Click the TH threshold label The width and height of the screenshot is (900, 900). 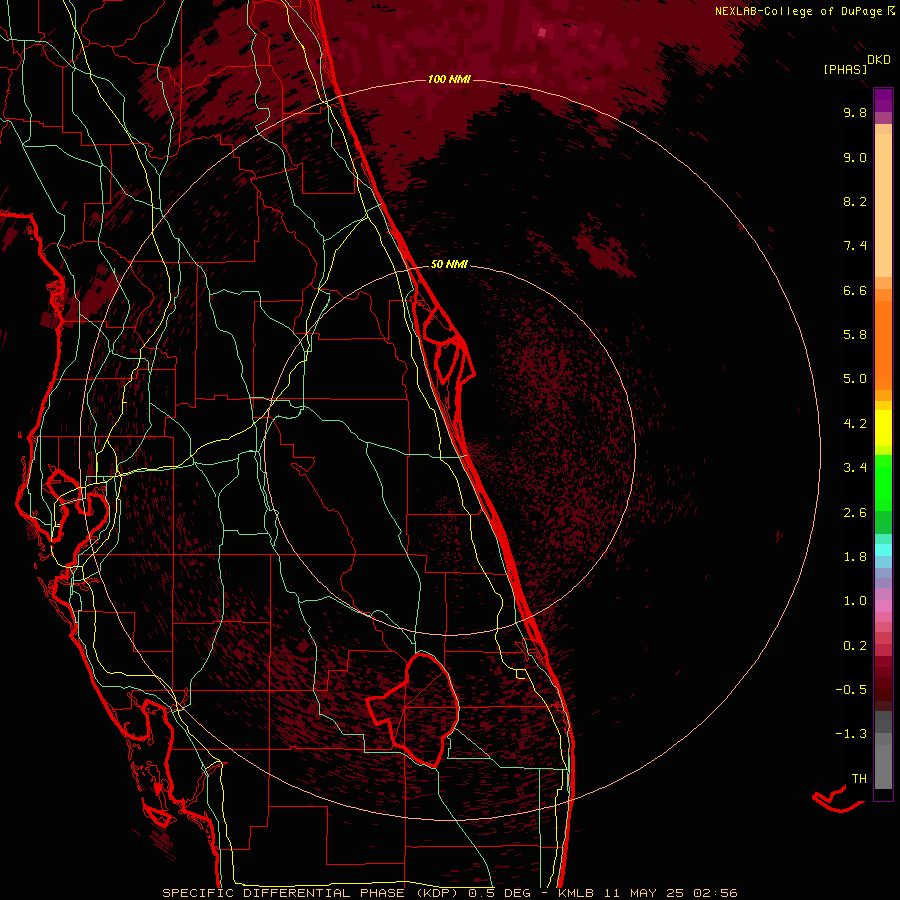[859, 779]
